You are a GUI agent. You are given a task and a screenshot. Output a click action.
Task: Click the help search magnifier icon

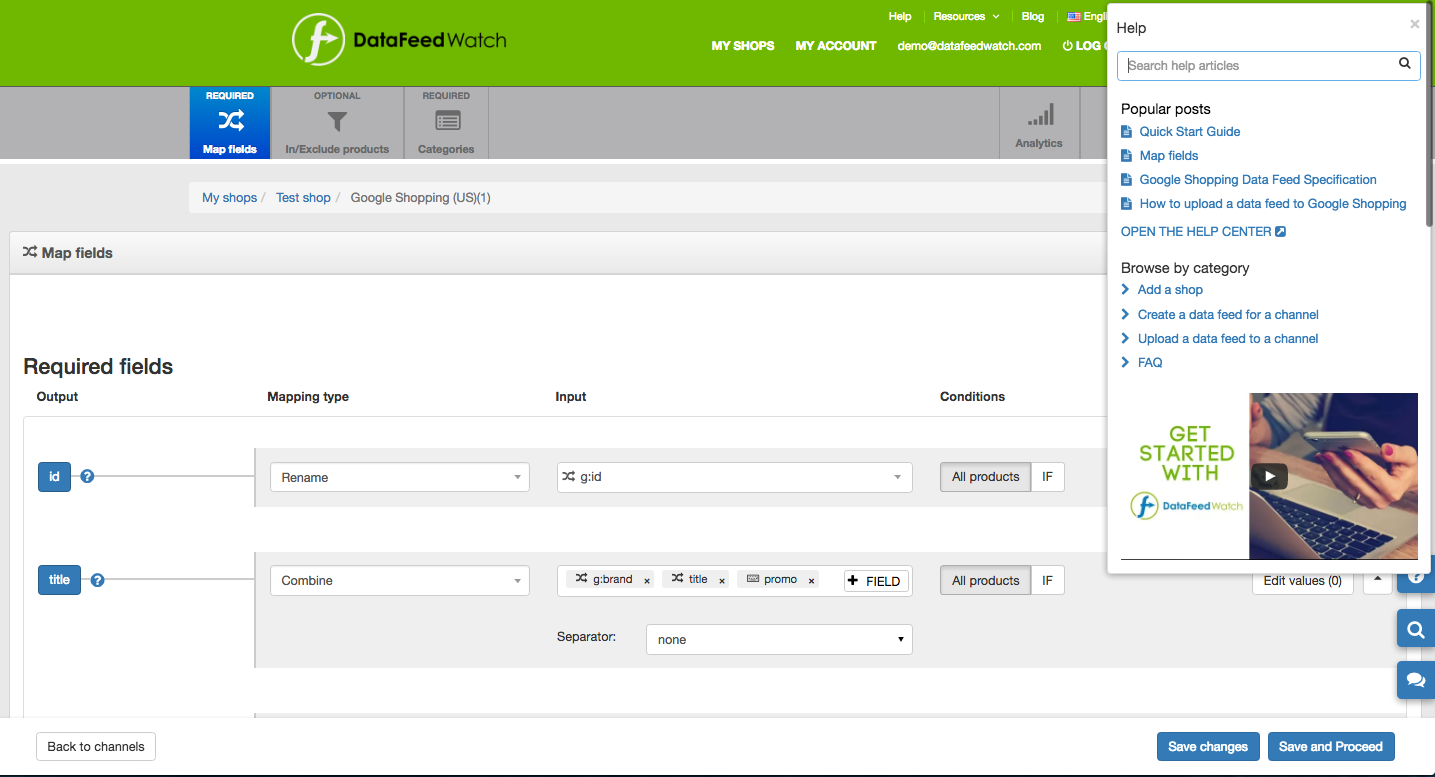click(1405, 64)
